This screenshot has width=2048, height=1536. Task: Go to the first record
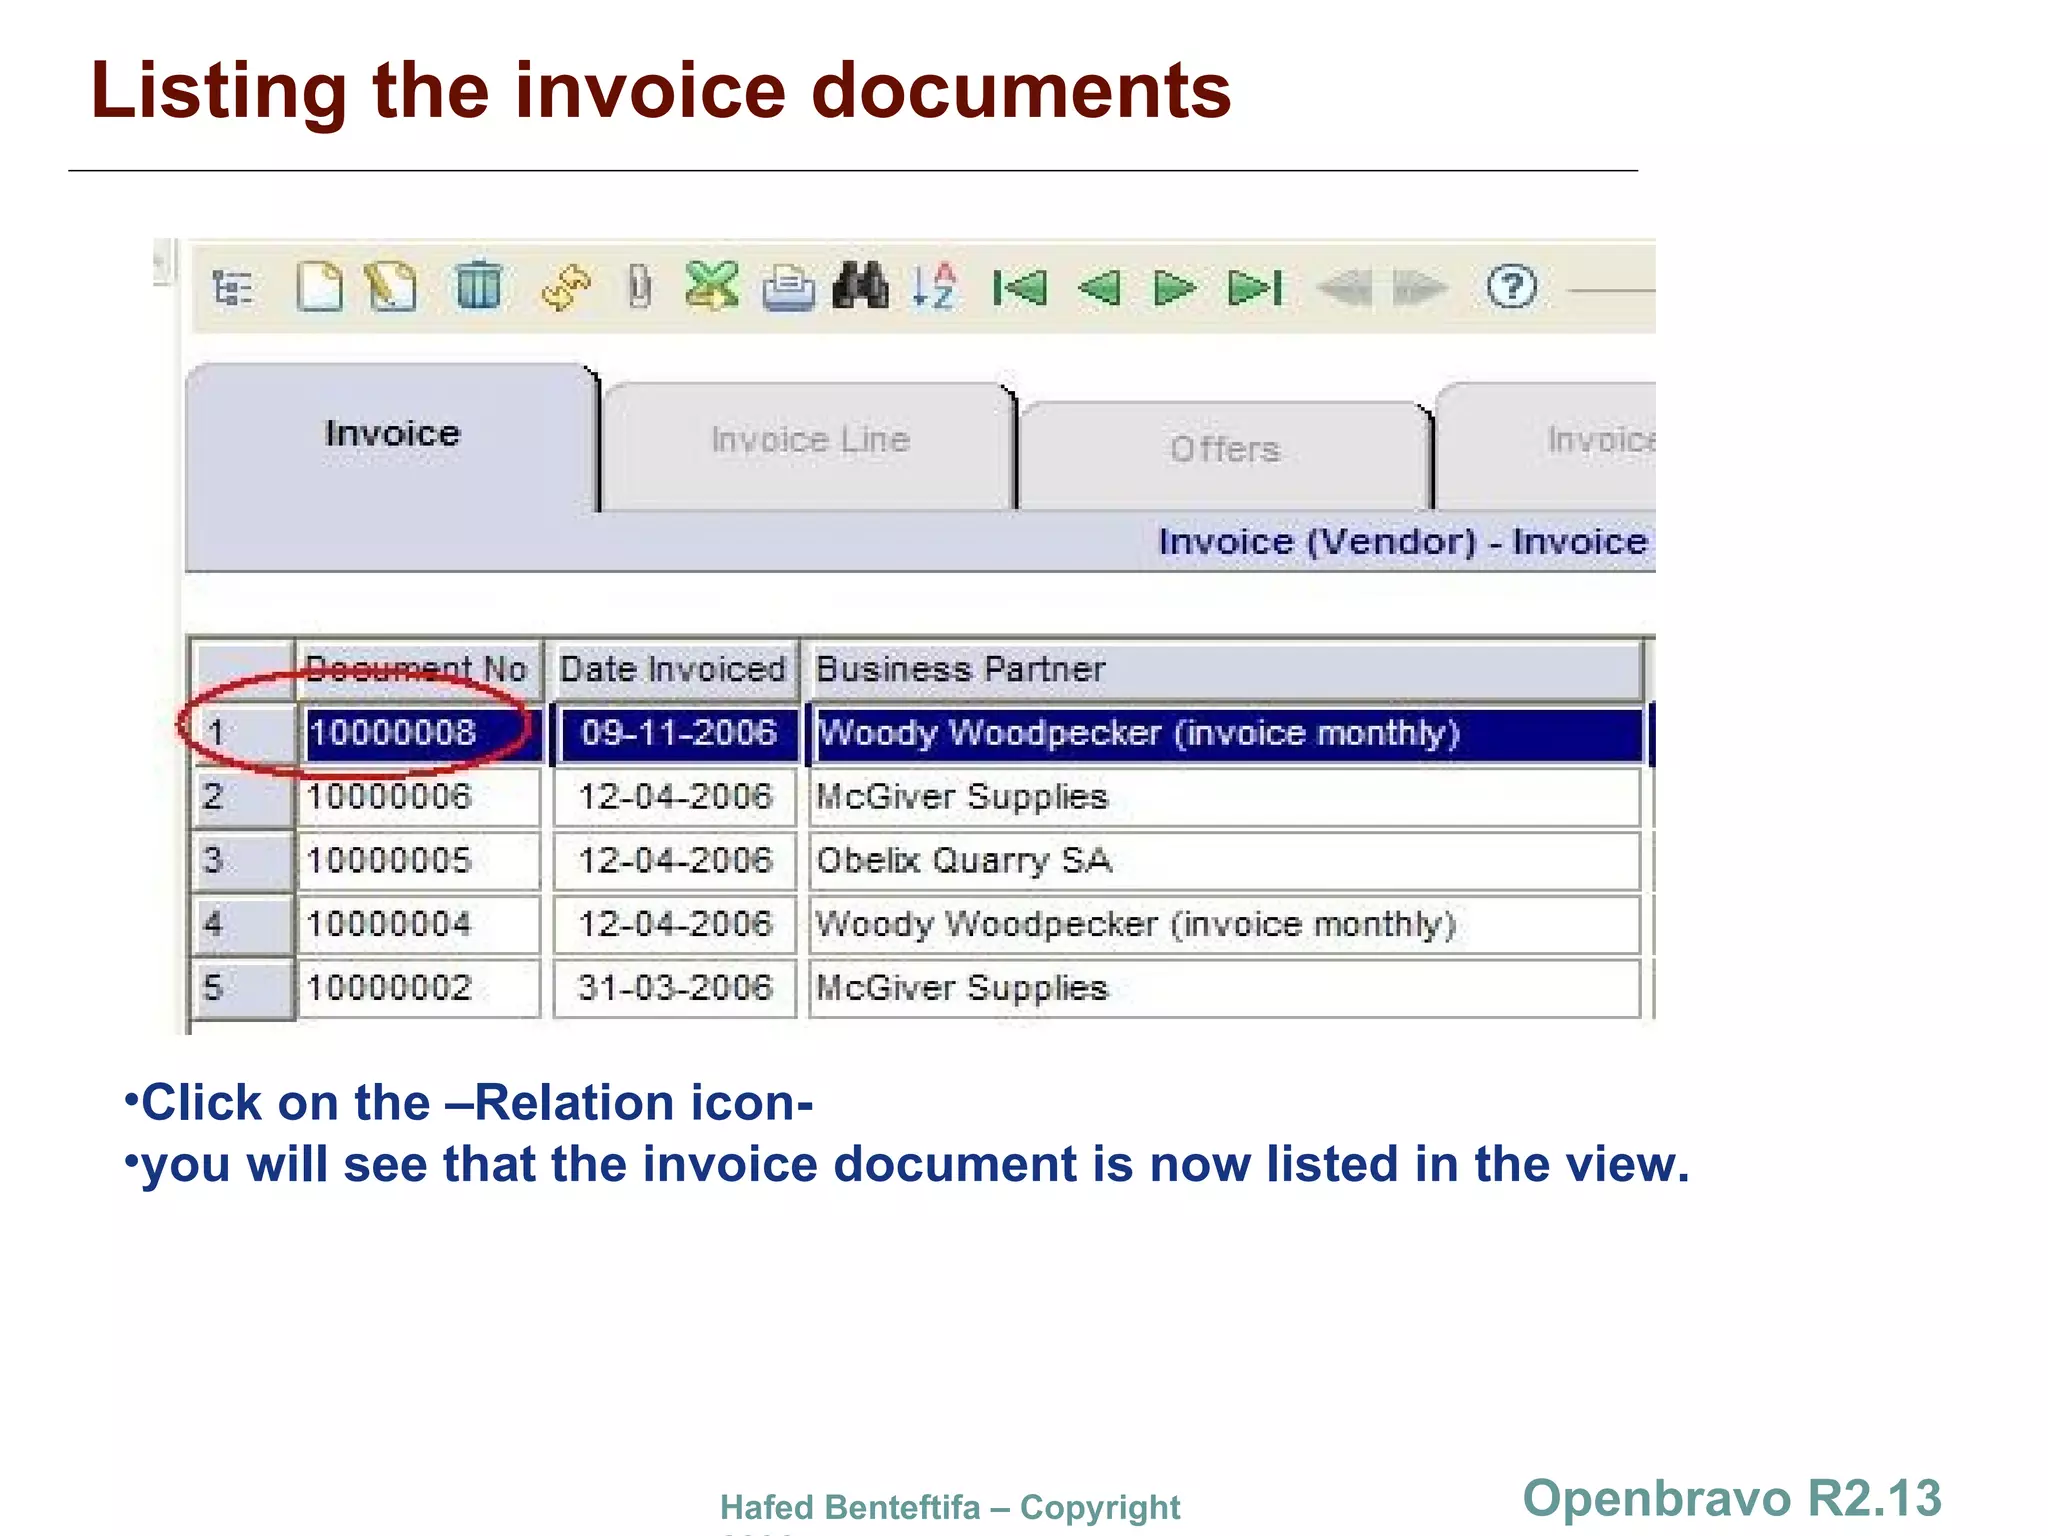pyautogui.click(x=1020, y=288)
